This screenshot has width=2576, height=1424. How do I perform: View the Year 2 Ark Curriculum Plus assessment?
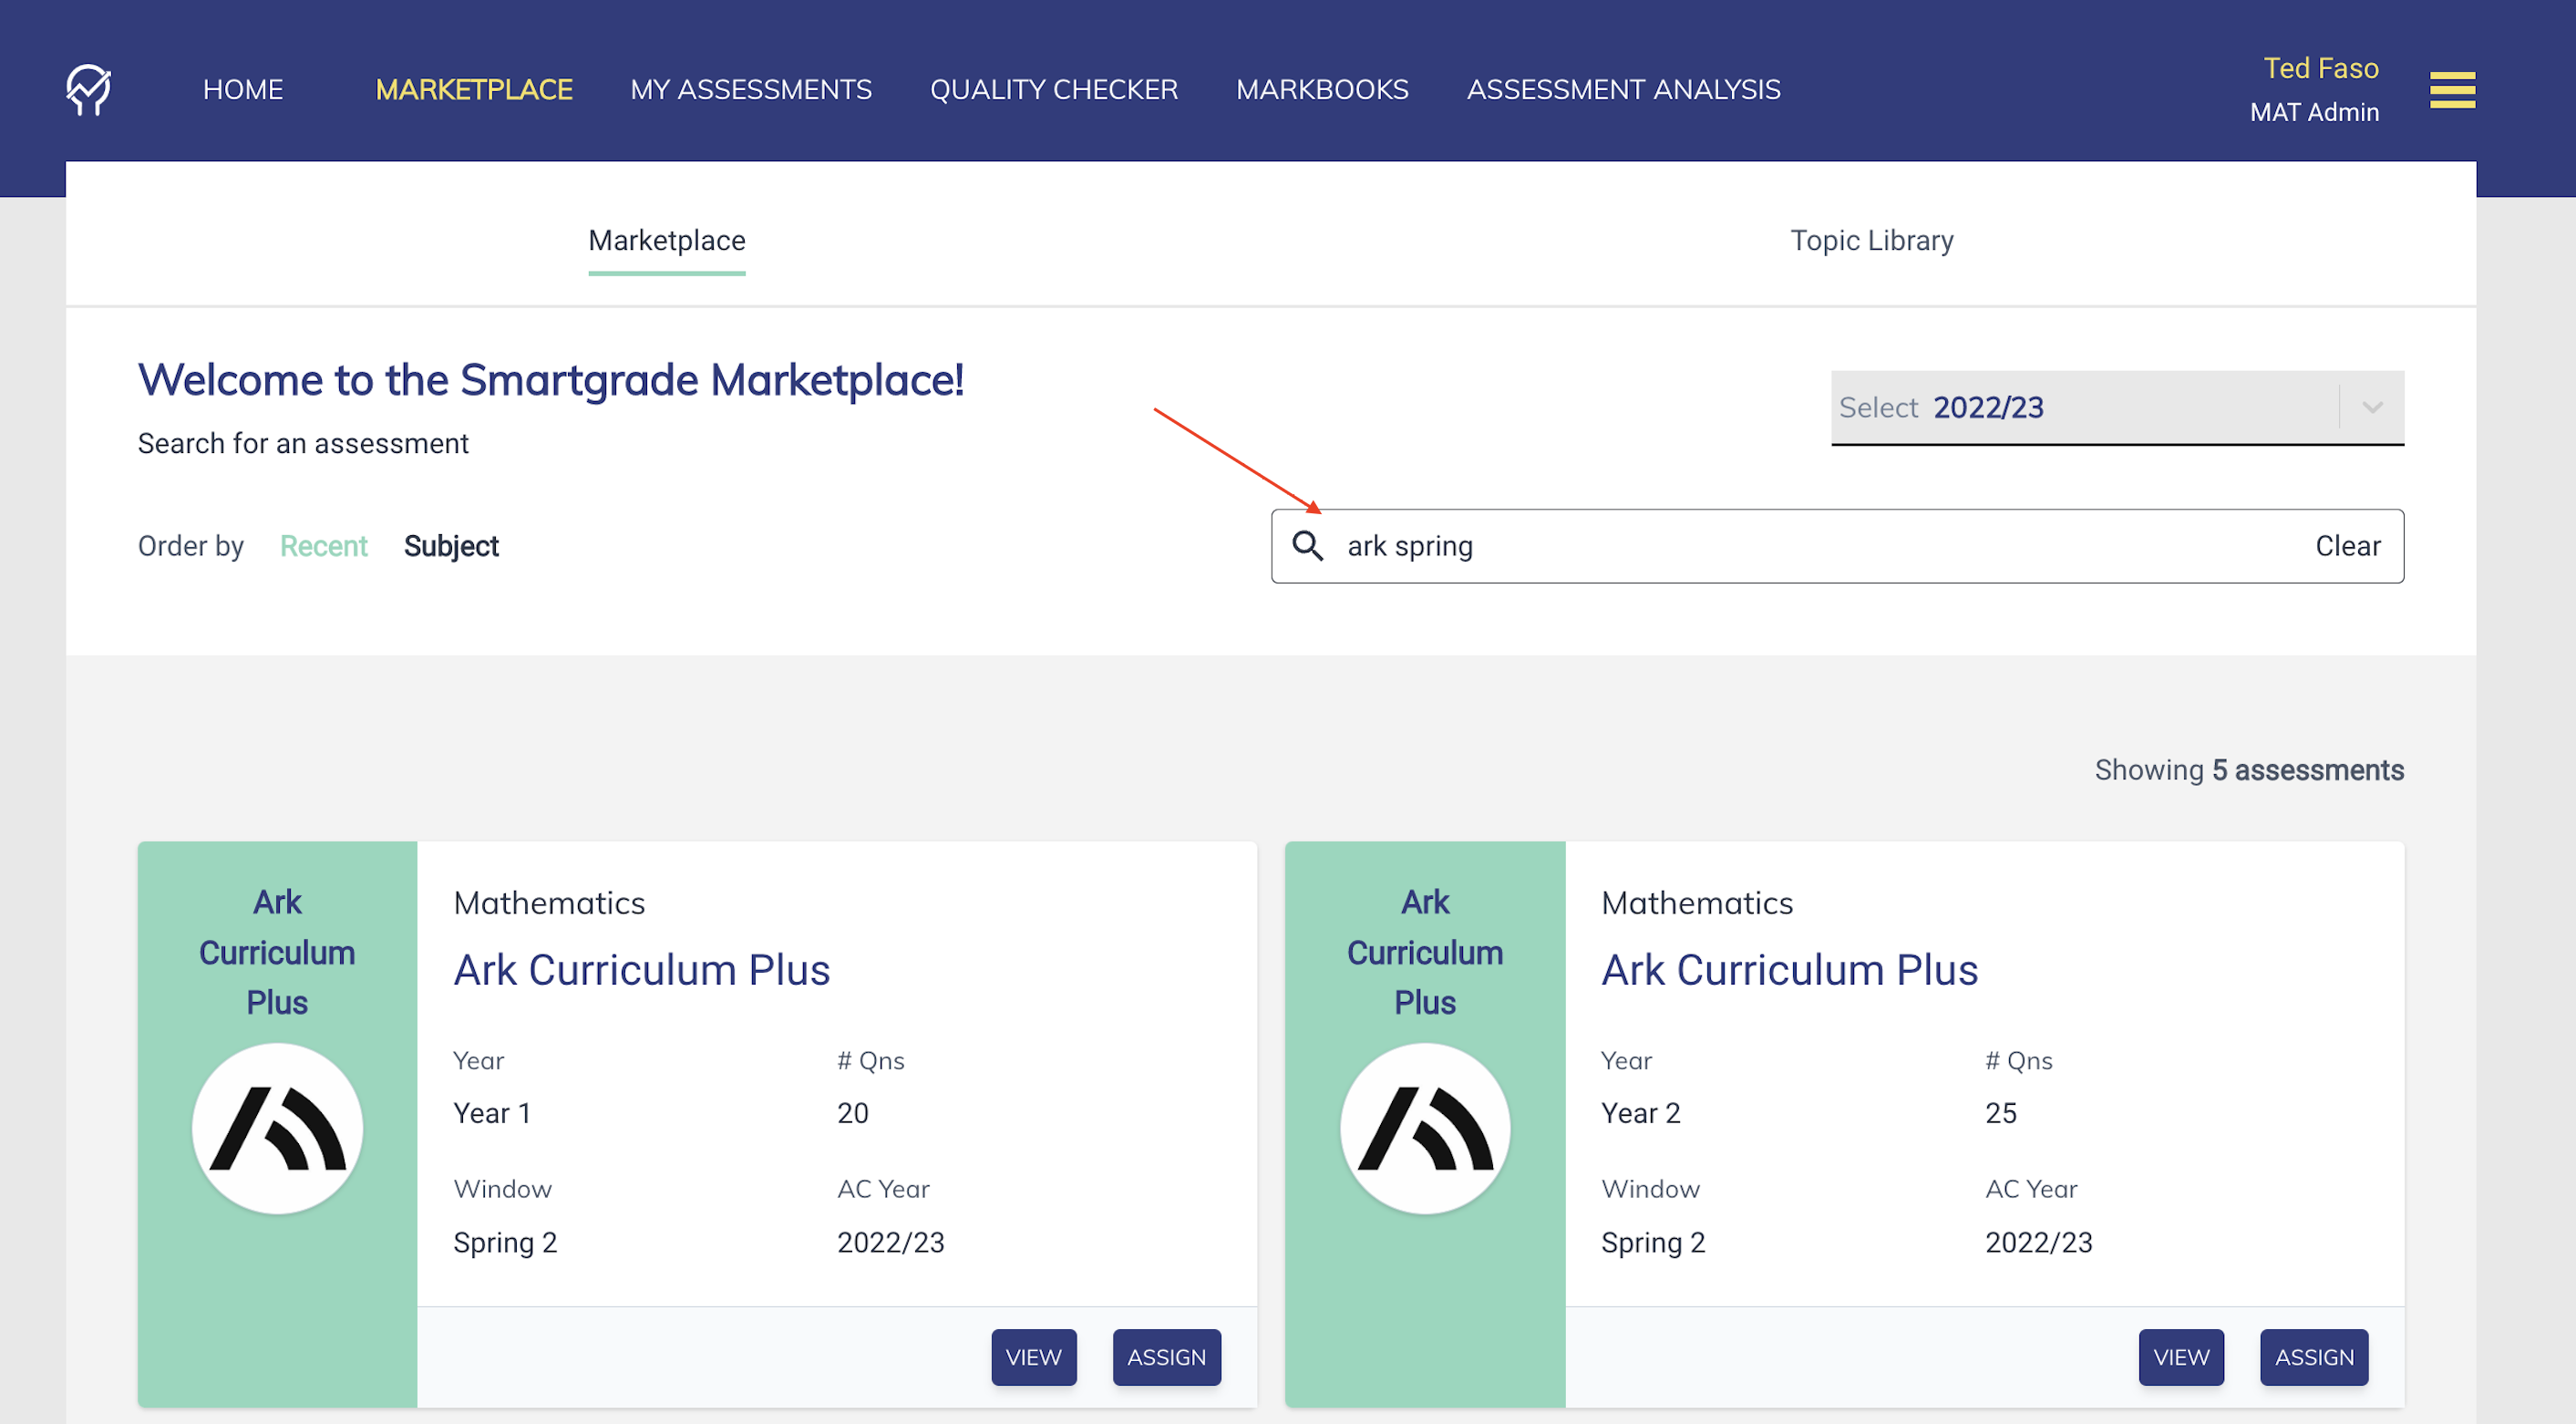click(x=2181, y=1357)
